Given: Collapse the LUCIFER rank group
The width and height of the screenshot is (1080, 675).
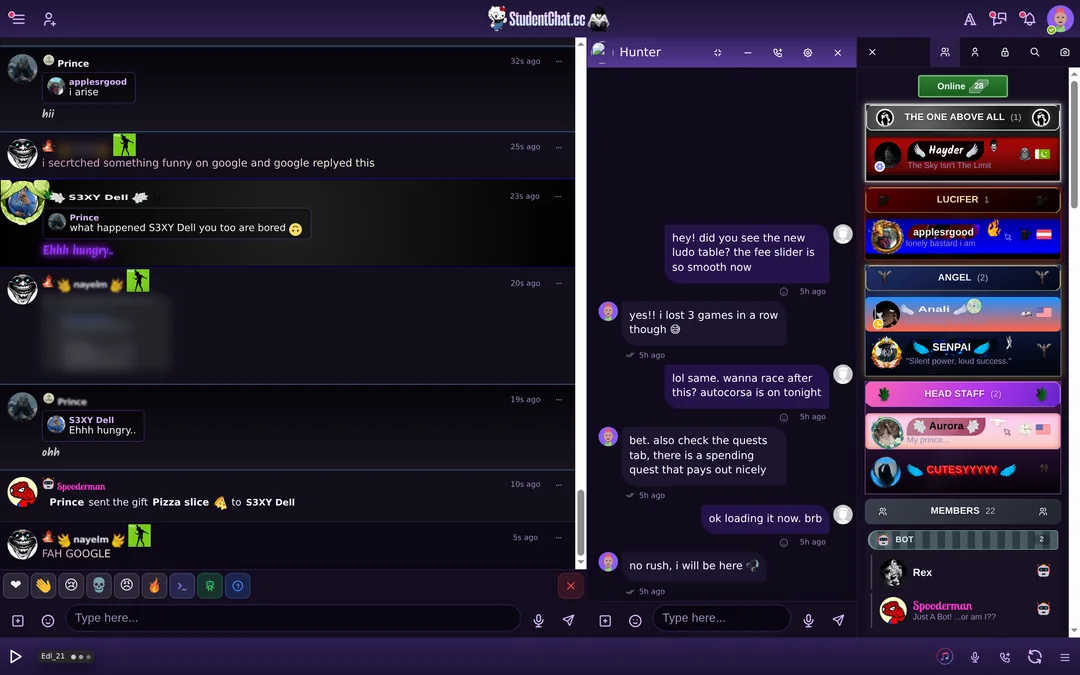Looking at the screenshot, I should pos(963,200).
